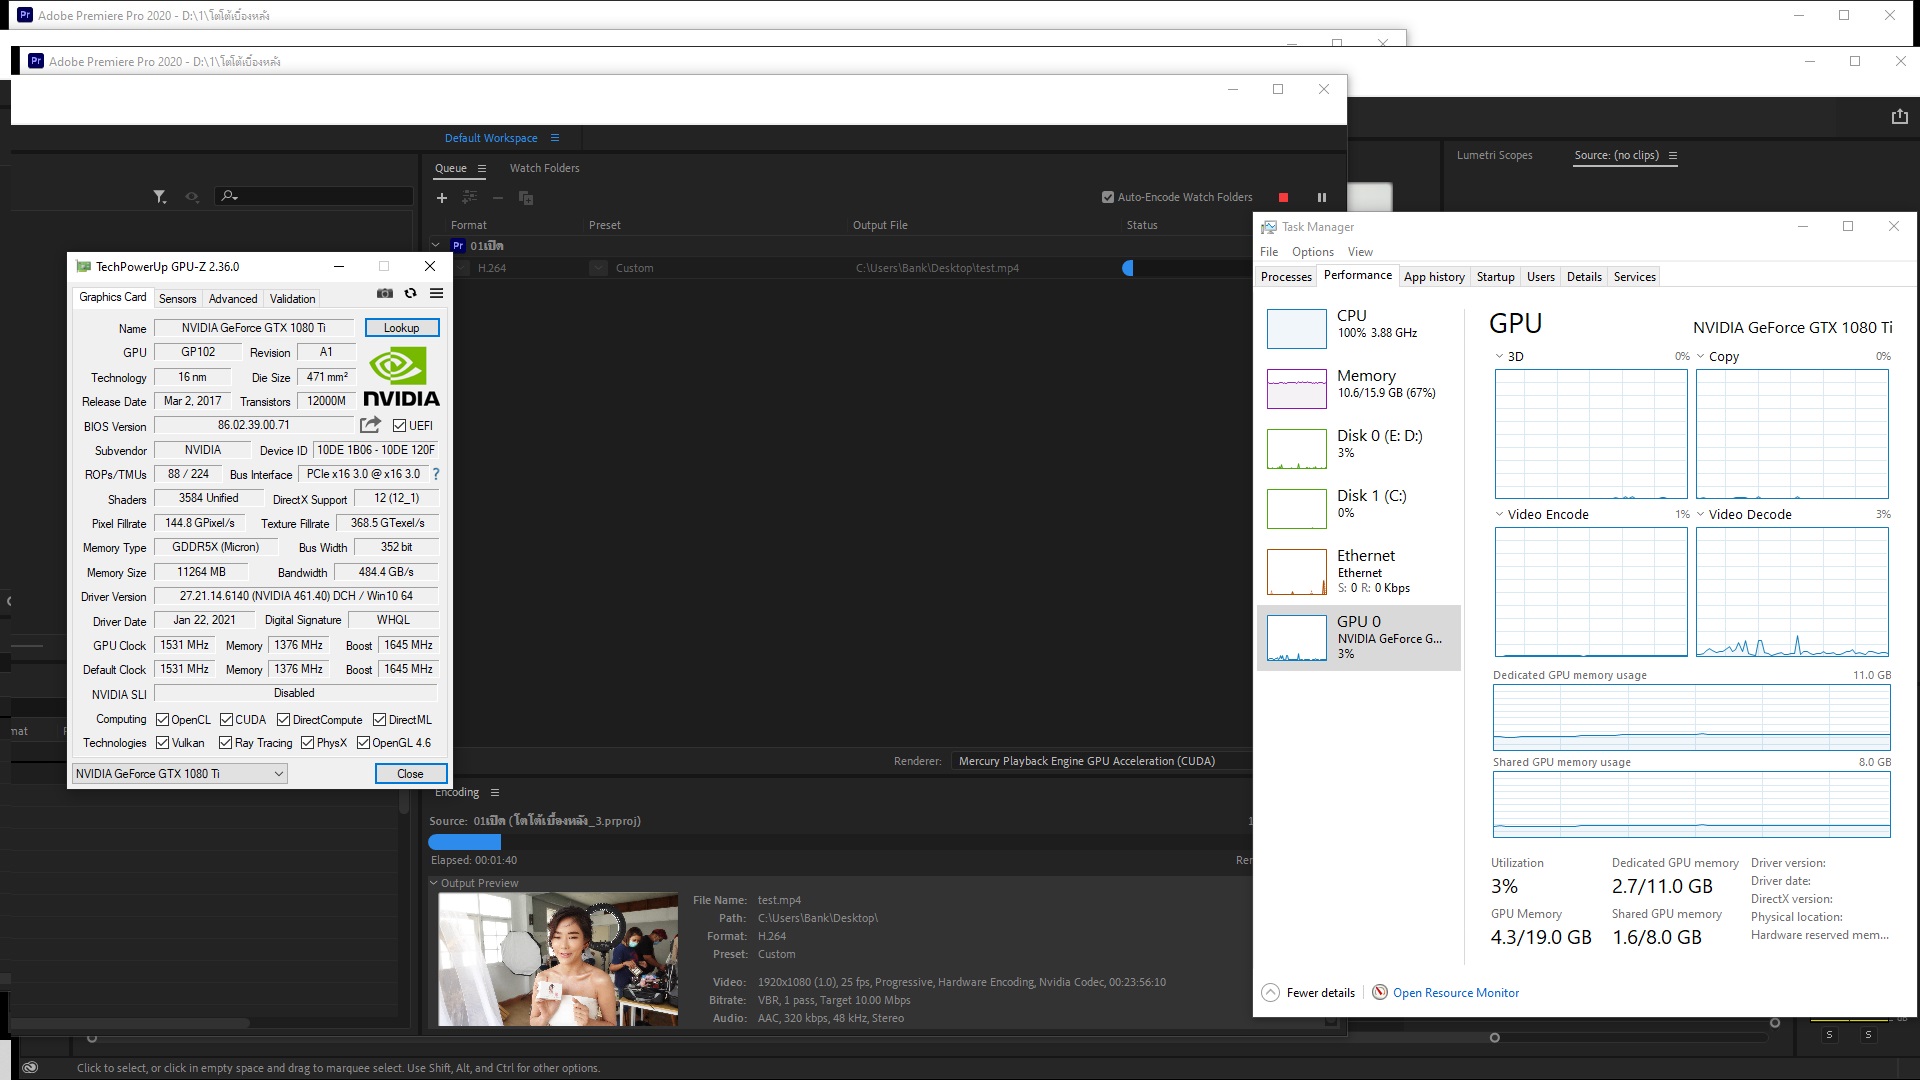Viewport: 1920px width, 1080px height.
Task: Stop the encoding queue with the red square
Action: [x=1284, y=198]
